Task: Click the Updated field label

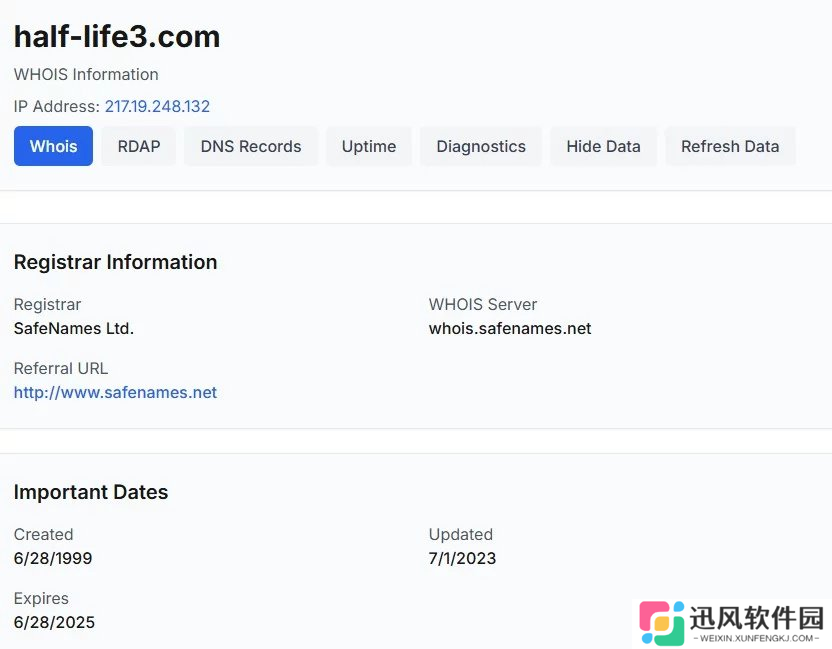Action: 461,534
